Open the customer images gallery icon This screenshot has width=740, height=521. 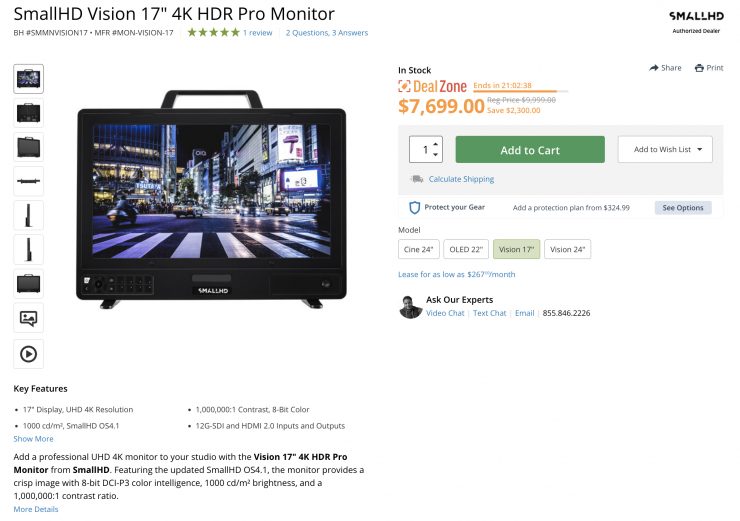click(x=28, y=318)
